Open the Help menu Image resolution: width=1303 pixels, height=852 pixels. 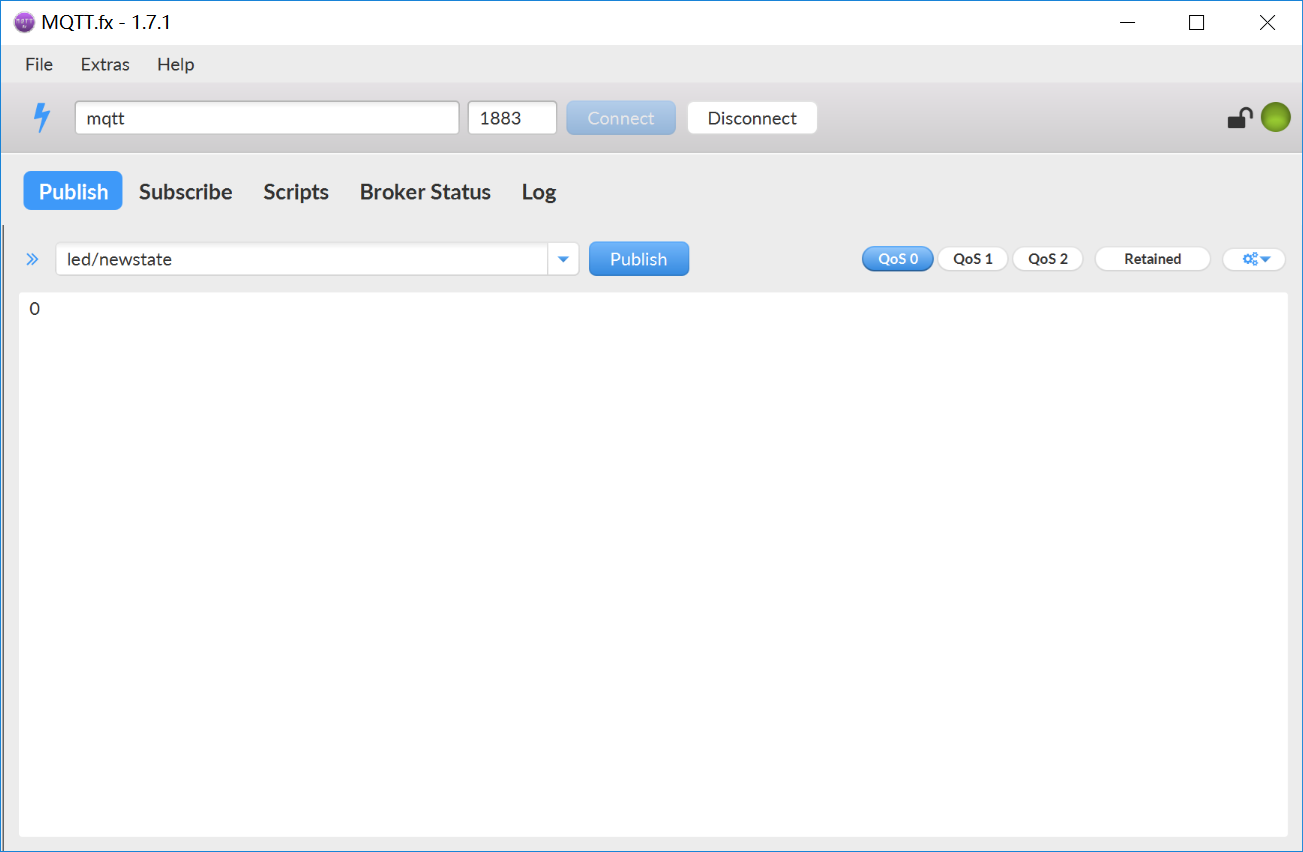click(175, 64)
